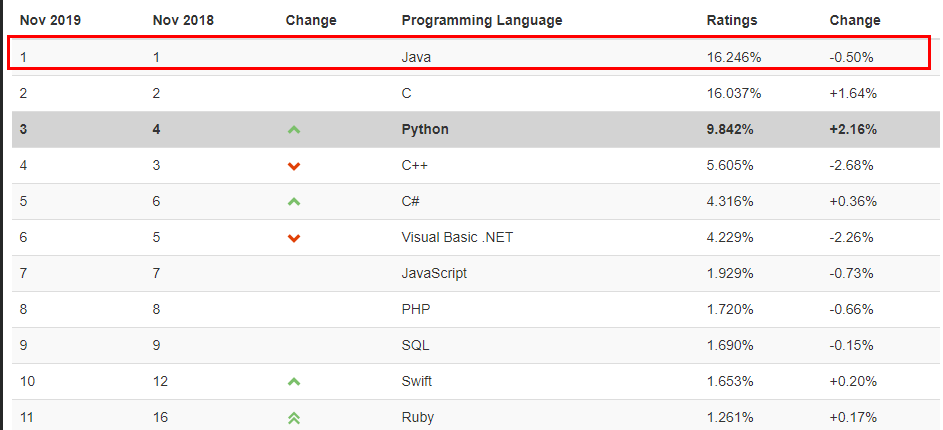Click the green up arrow in Swift row
Image resolution: width=943 pixels, height=430 pixels.
tap(294, 382)
